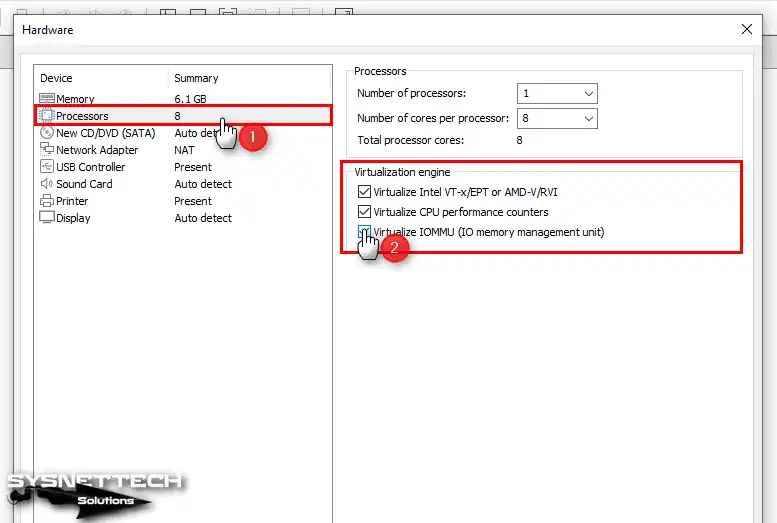This screenshot has height=523, width=777.
Task: Click the Printer icon
Action: point(47,201)
